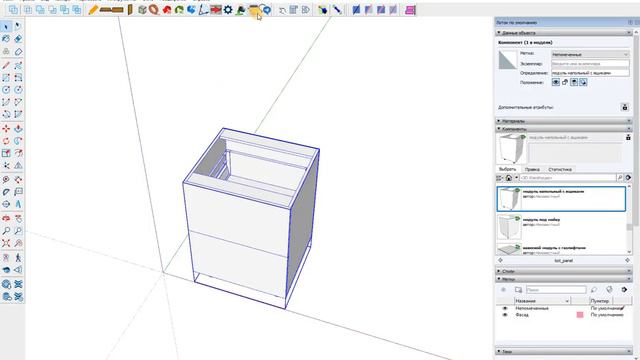Image resolution: width=640 pixels, height=360 pixels.
Task: Open the component view options dropdown
Action: coord(500,178)
